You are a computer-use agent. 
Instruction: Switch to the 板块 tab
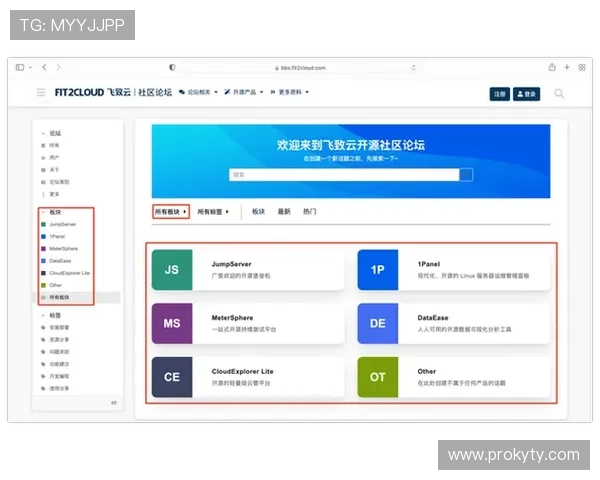[x=258, y=212]
